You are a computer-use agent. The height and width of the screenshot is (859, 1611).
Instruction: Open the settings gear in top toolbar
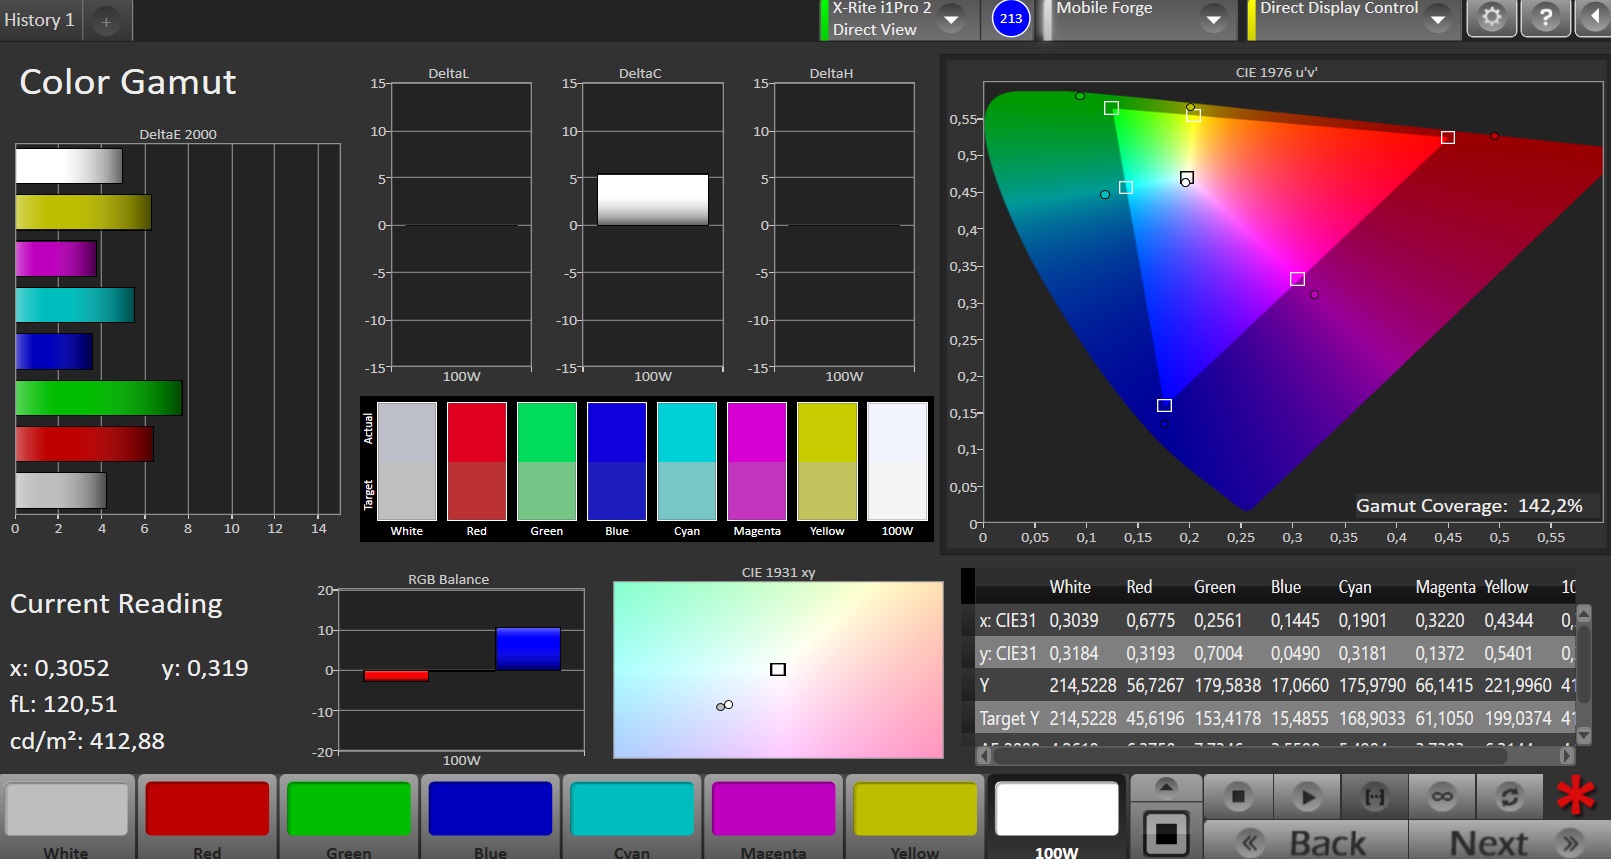click(1491, 18)
